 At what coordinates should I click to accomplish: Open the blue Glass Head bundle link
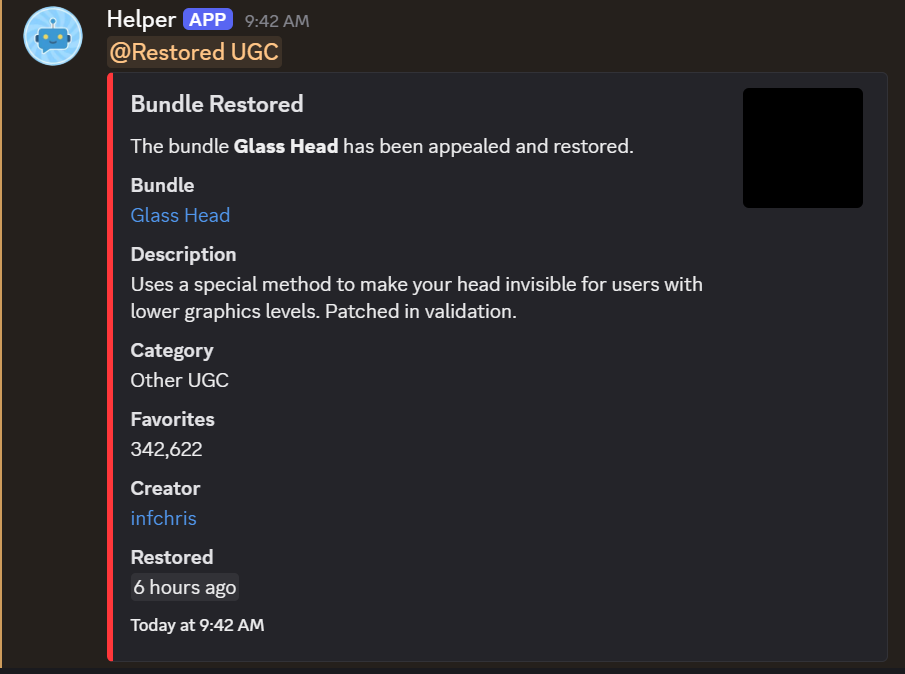coord(180,215)
